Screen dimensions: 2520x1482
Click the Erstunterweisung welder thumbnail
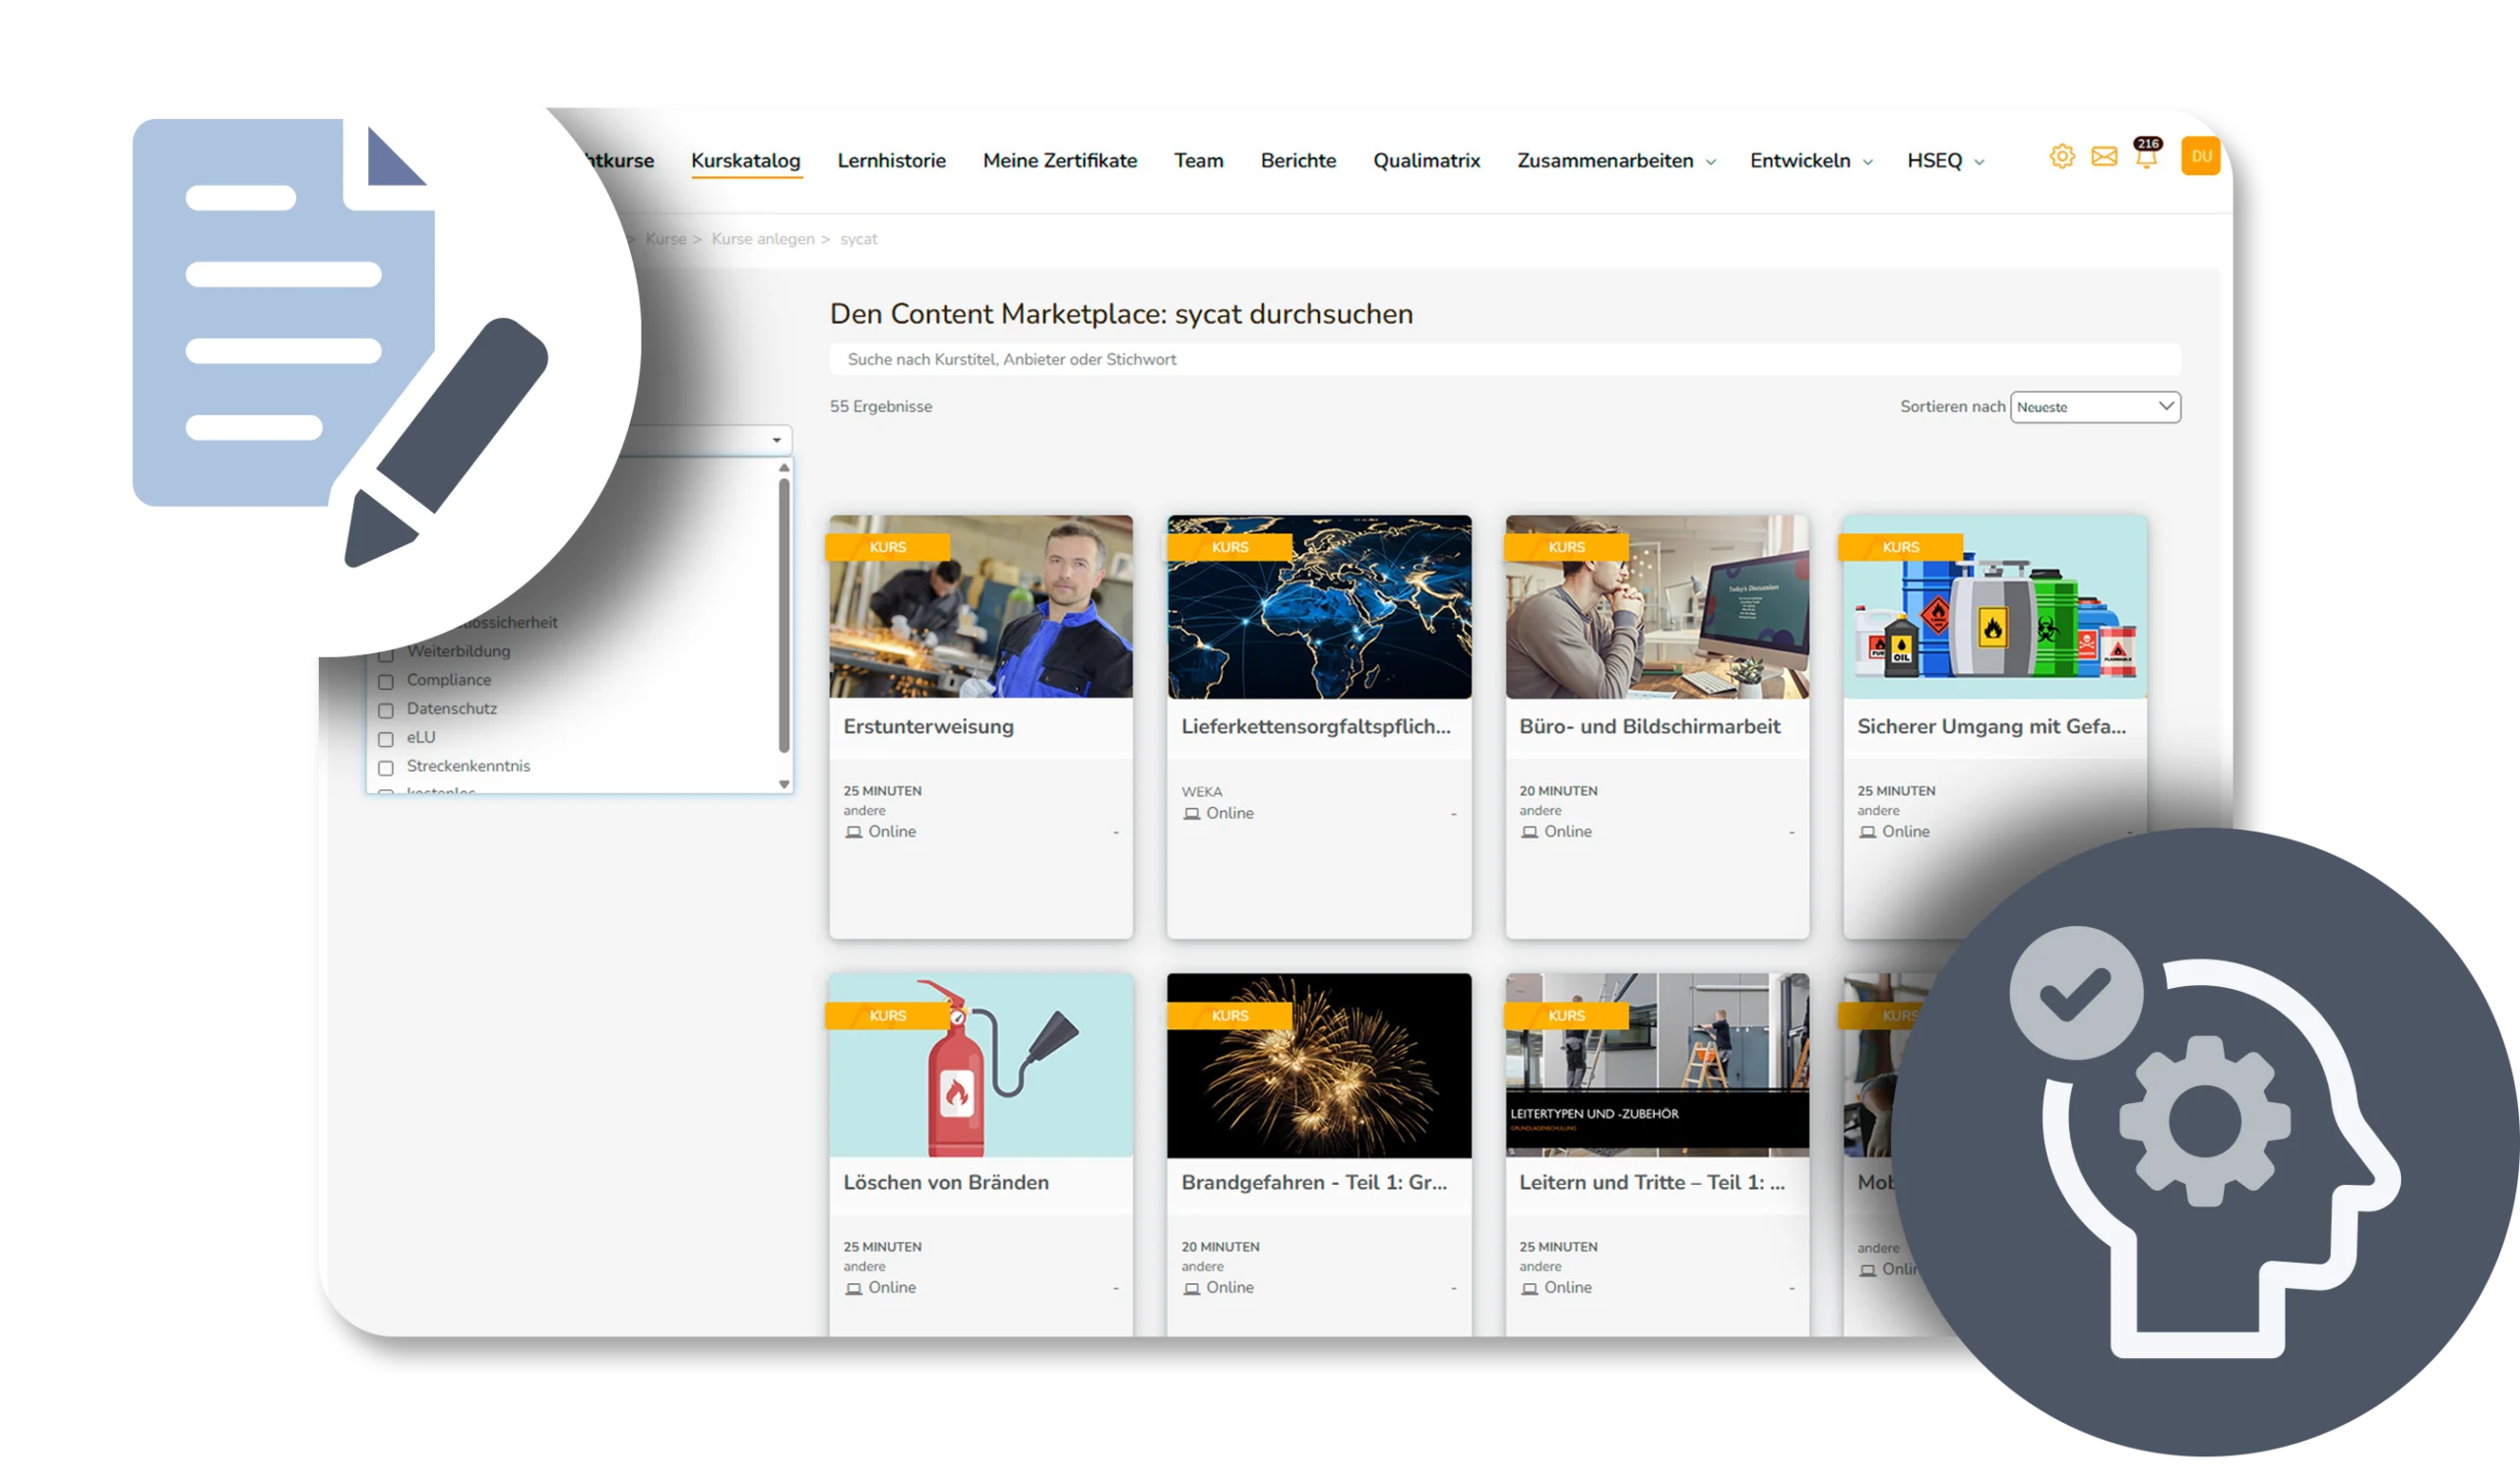(980, 606)
